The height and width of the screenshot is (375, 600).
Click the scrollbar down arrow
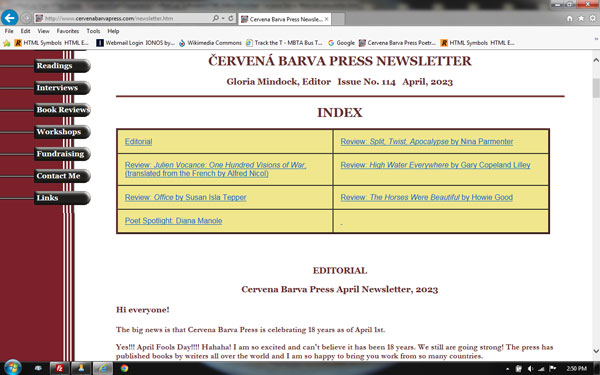coord(596,351)
